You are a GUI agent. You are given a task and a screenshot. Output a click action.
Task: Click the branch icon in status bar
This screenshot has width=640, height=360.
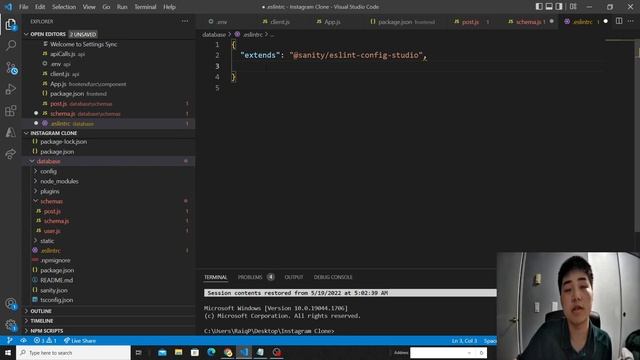9,340
